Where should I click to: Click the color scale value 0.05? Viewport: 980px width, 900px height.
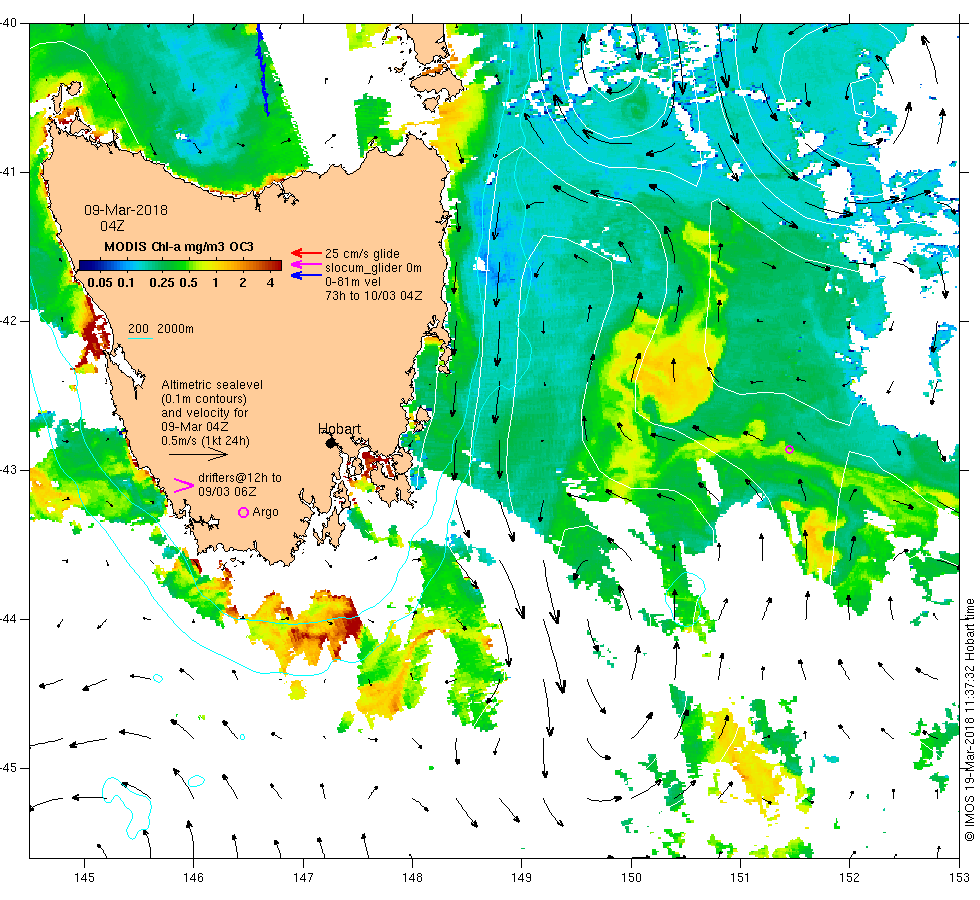[100, 282]
